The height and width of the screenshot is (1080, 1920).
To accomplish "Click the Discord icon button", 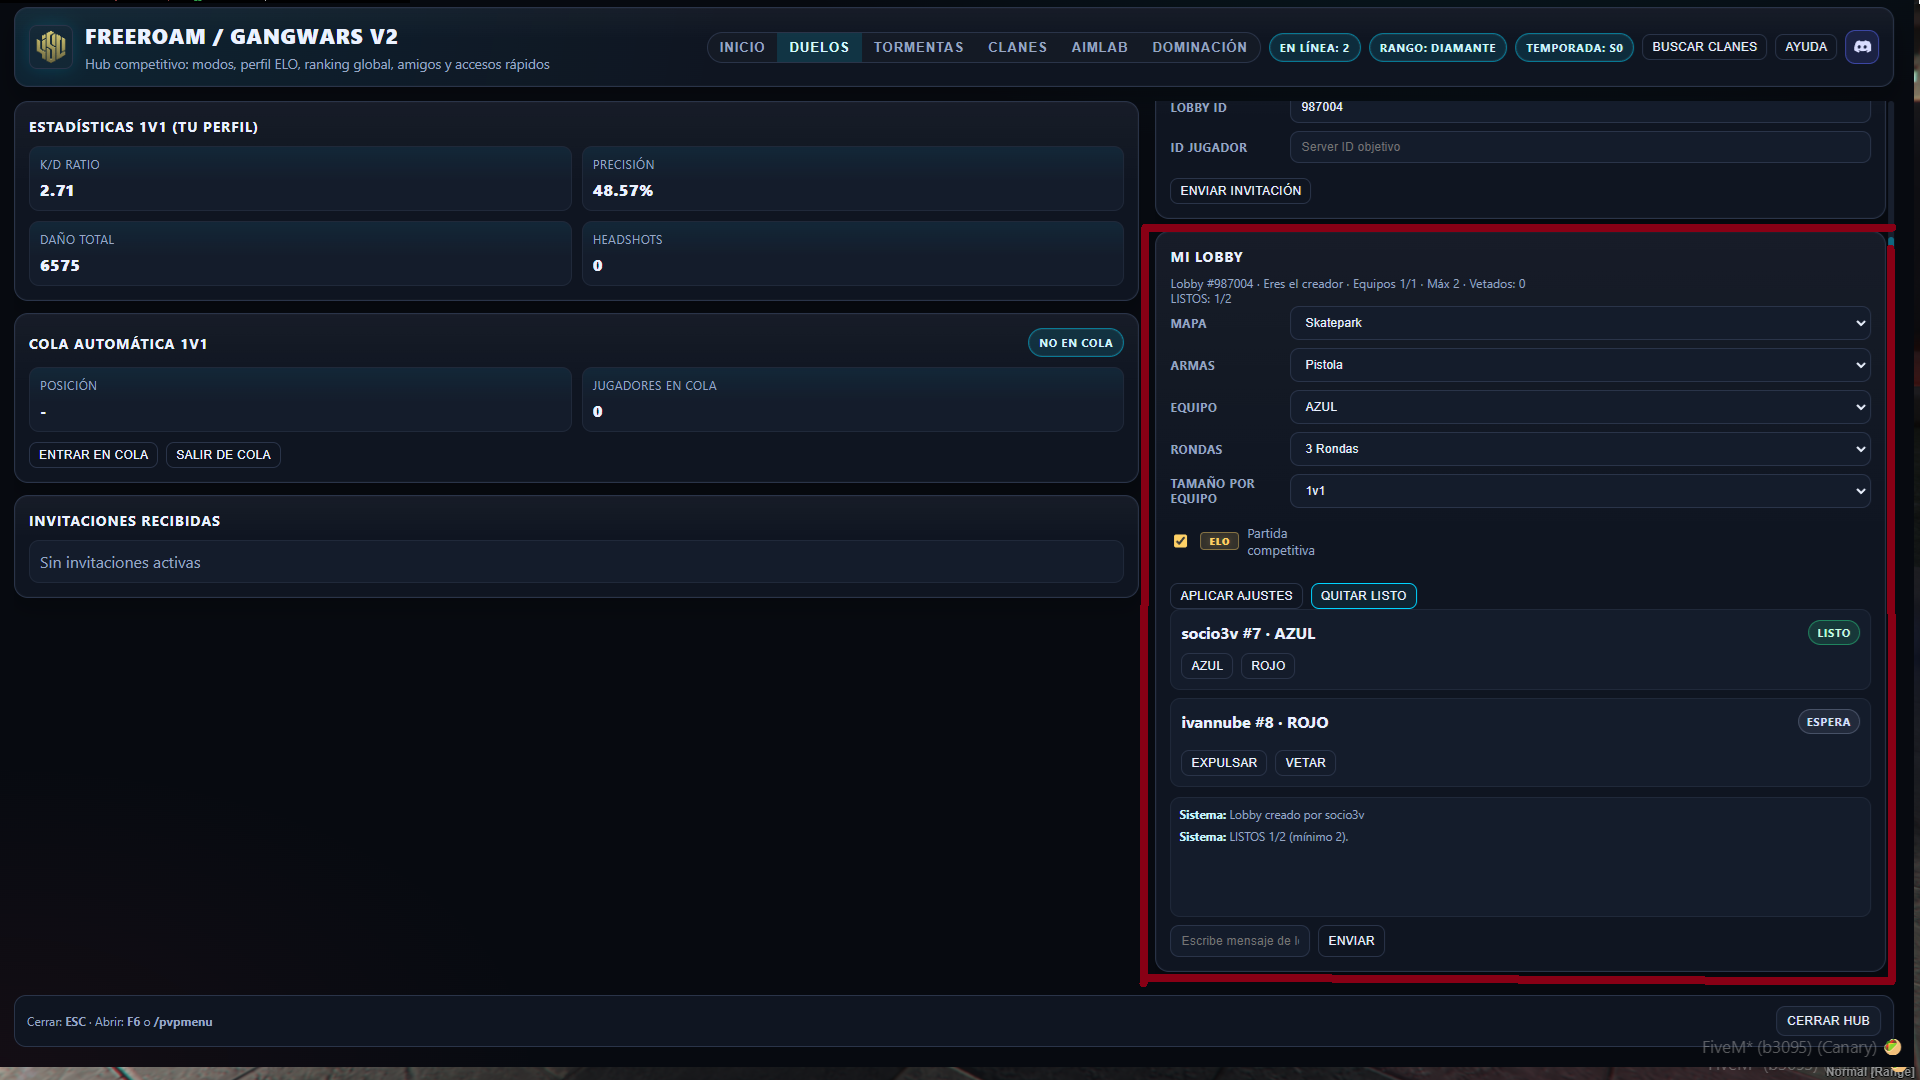I will pos(1862,47).
